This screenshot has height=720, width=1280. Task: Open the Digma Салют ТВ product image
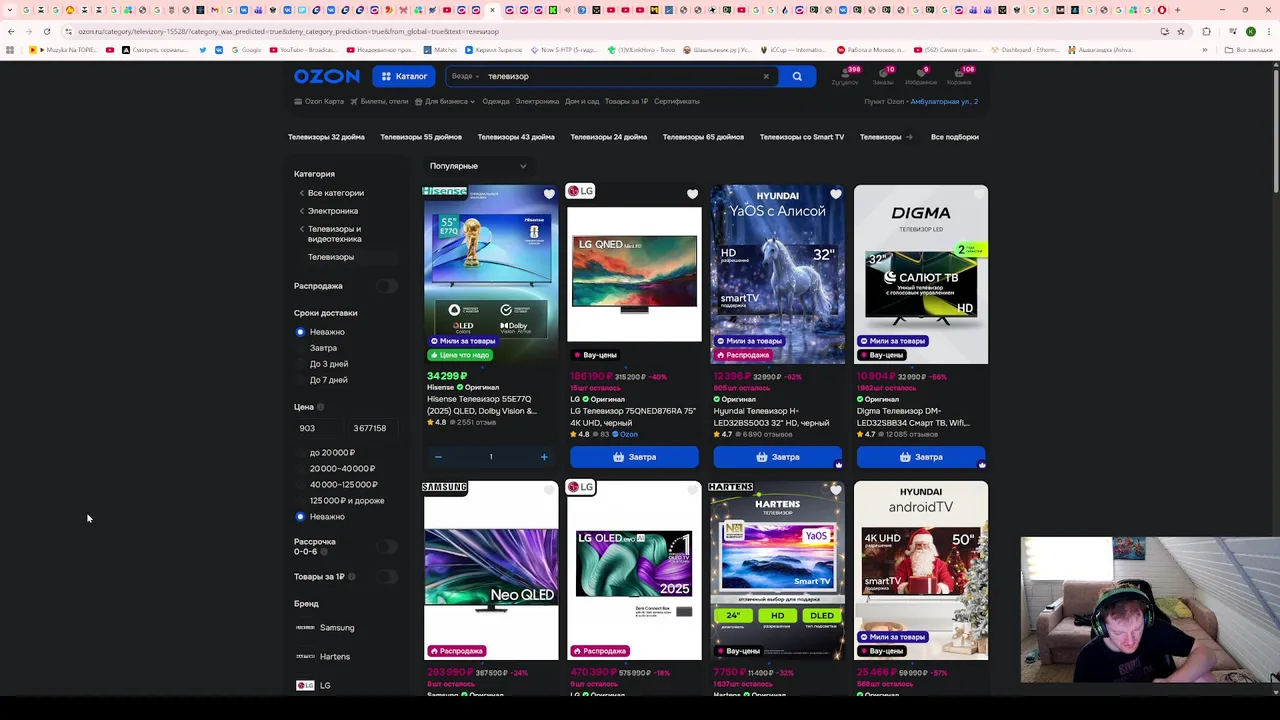pos(921,274)
